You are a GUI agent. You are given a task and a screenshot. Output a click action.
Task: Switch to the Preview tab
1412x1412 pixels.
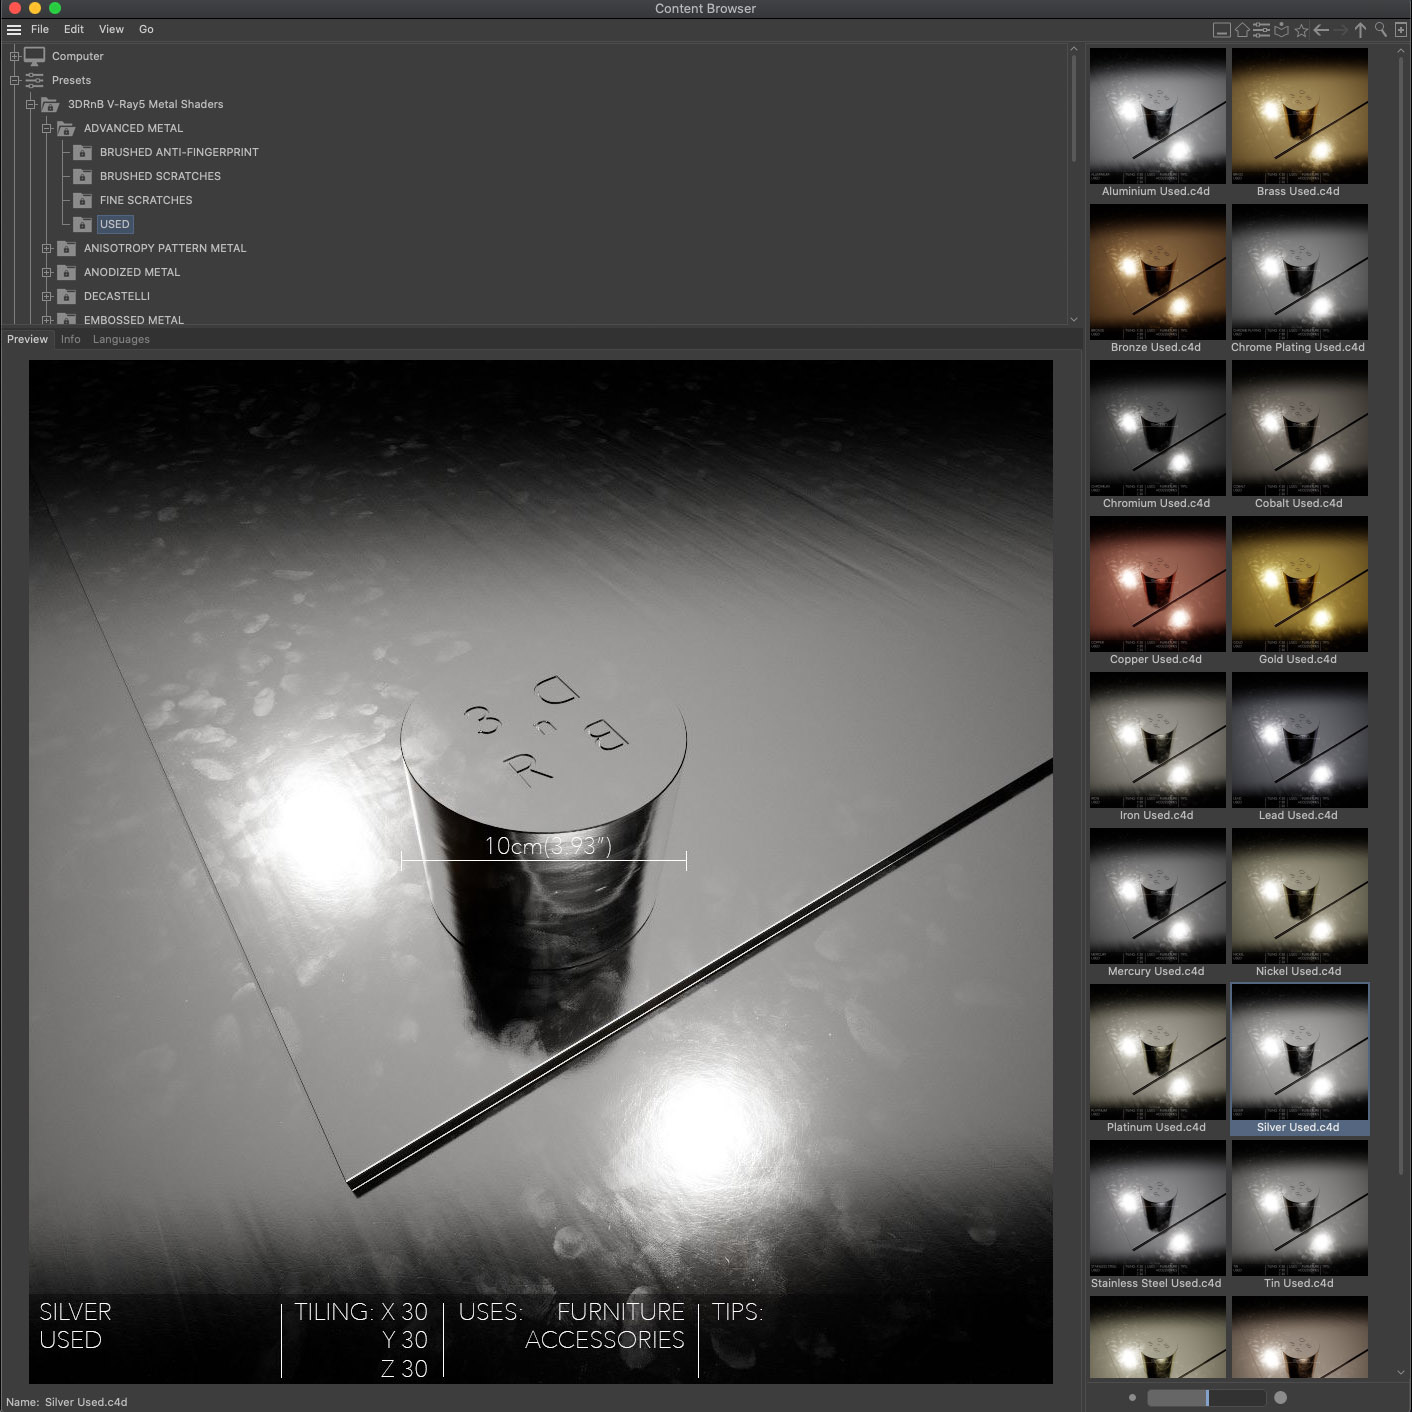[27, 339]
